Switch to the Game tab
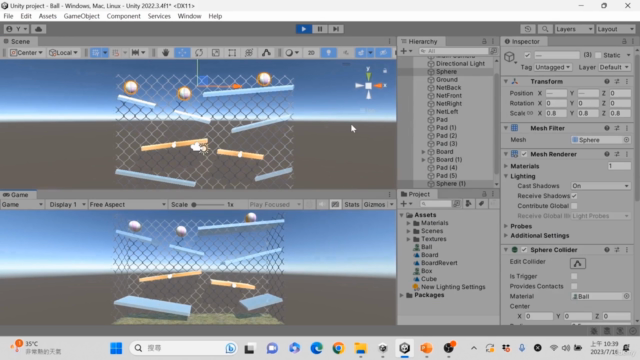The width and height of the screenshot is (640, 360). pos(17,195)
